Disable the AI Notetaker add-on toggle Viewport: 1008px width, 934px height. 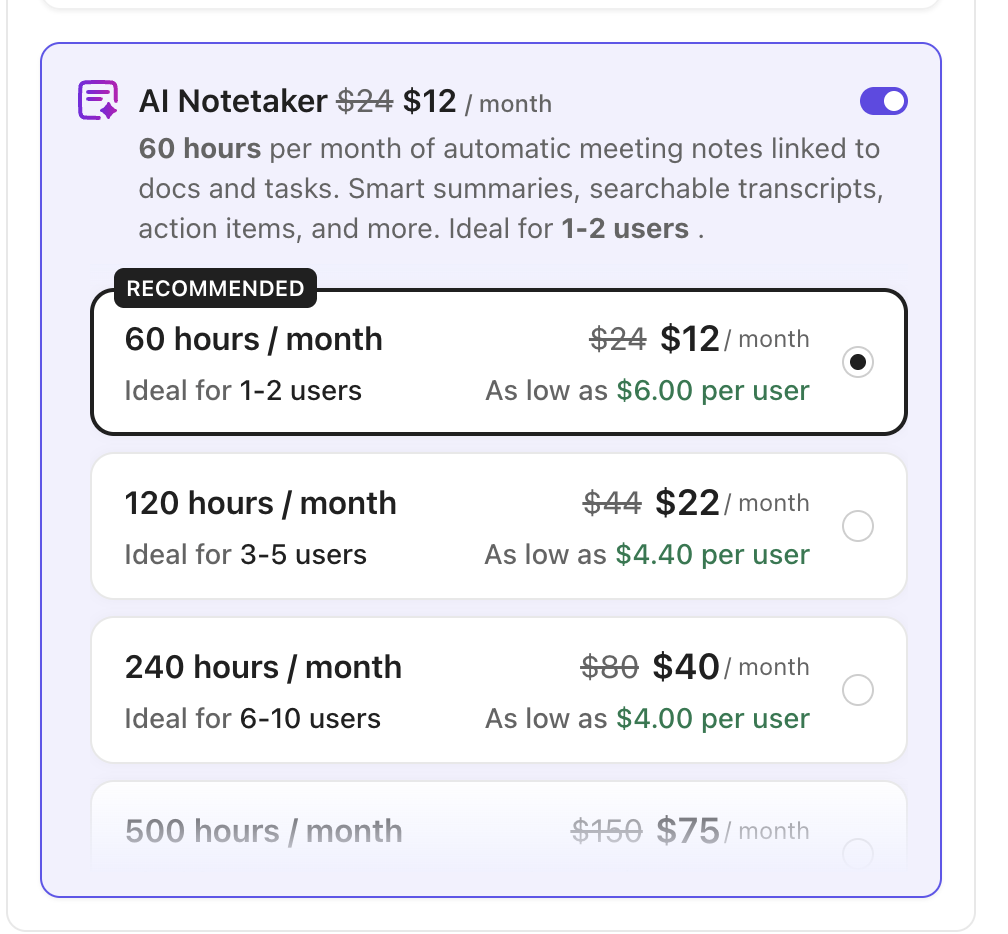[x=883, y=101]
